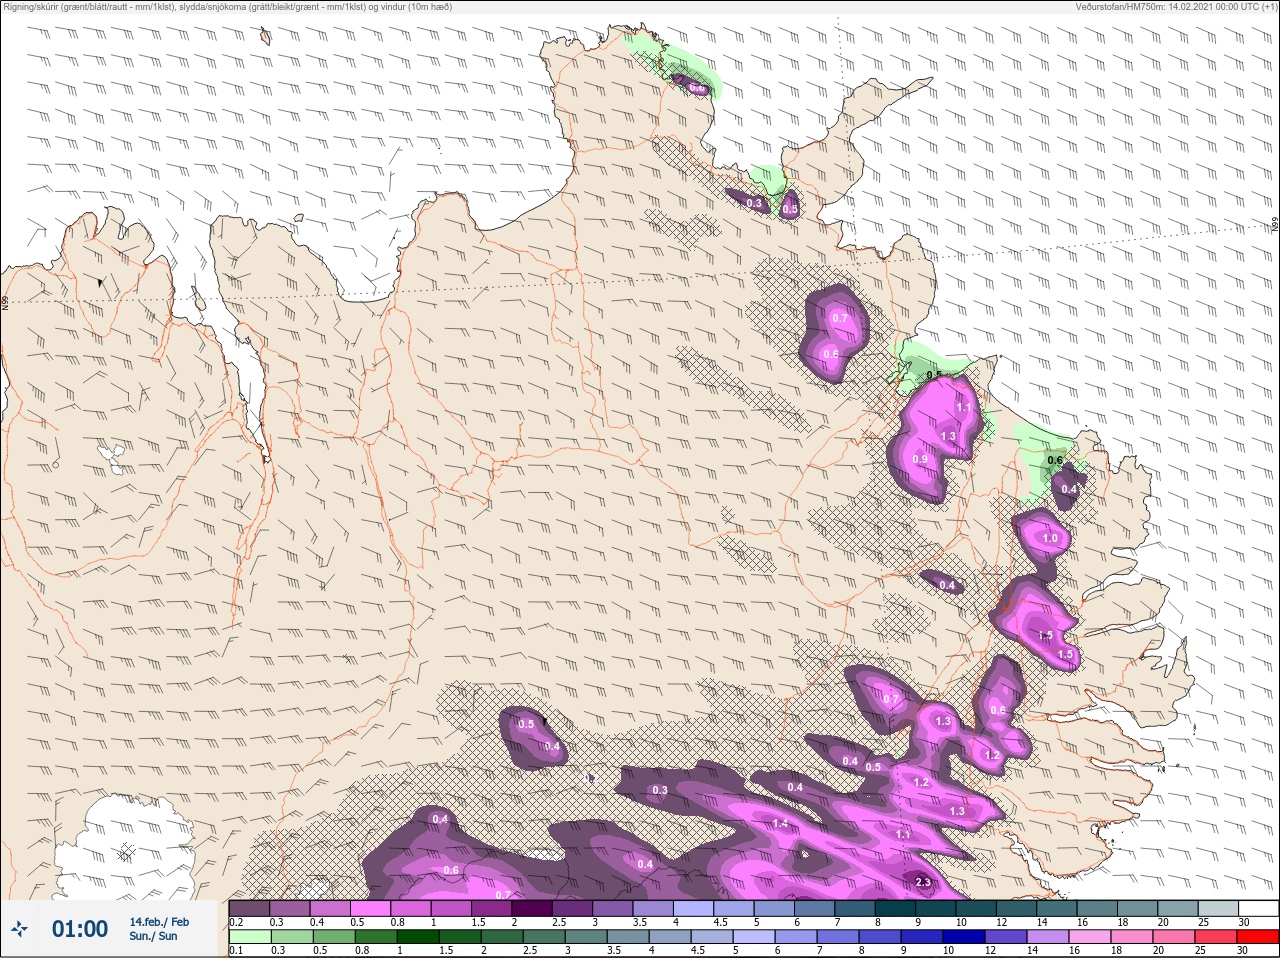Select the palest green 0.1 swatch in bottom legend
1280x958 pixels.
coord(249,937)
